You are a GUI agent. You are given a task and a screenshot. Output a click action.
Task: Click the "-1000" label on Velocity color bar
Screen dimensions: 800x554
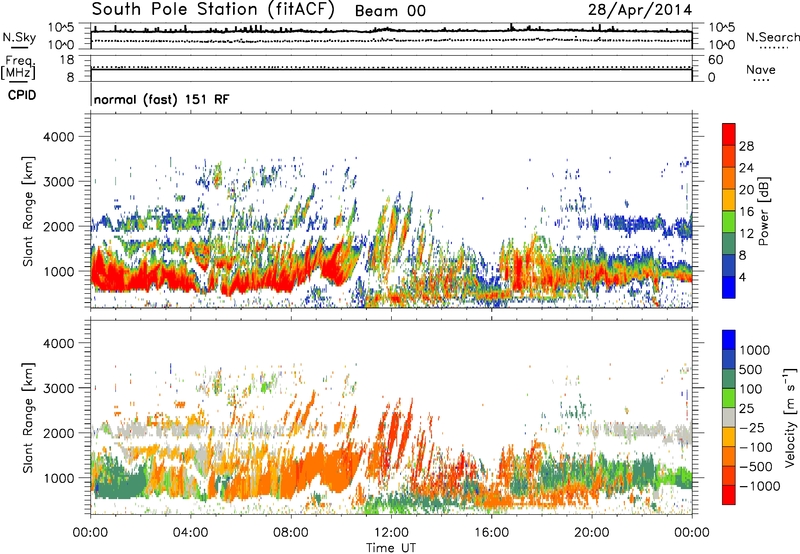760,486
